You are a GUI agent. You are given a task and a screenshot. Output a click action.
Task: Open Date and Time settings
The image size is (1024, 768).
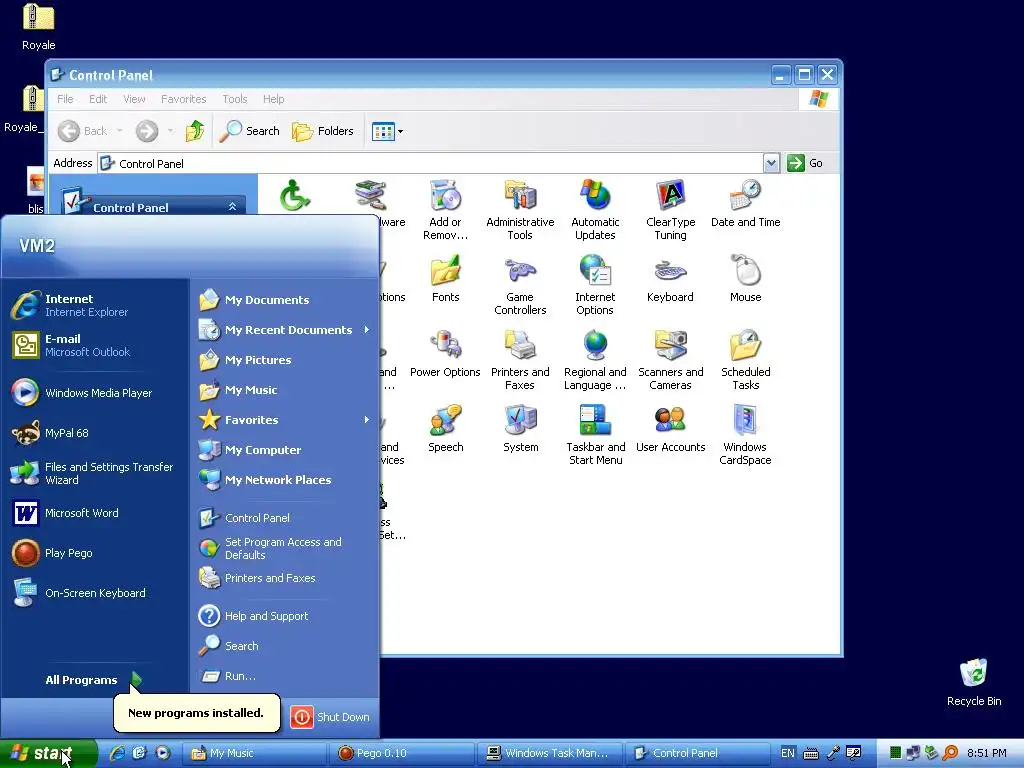tap(745, 203)
